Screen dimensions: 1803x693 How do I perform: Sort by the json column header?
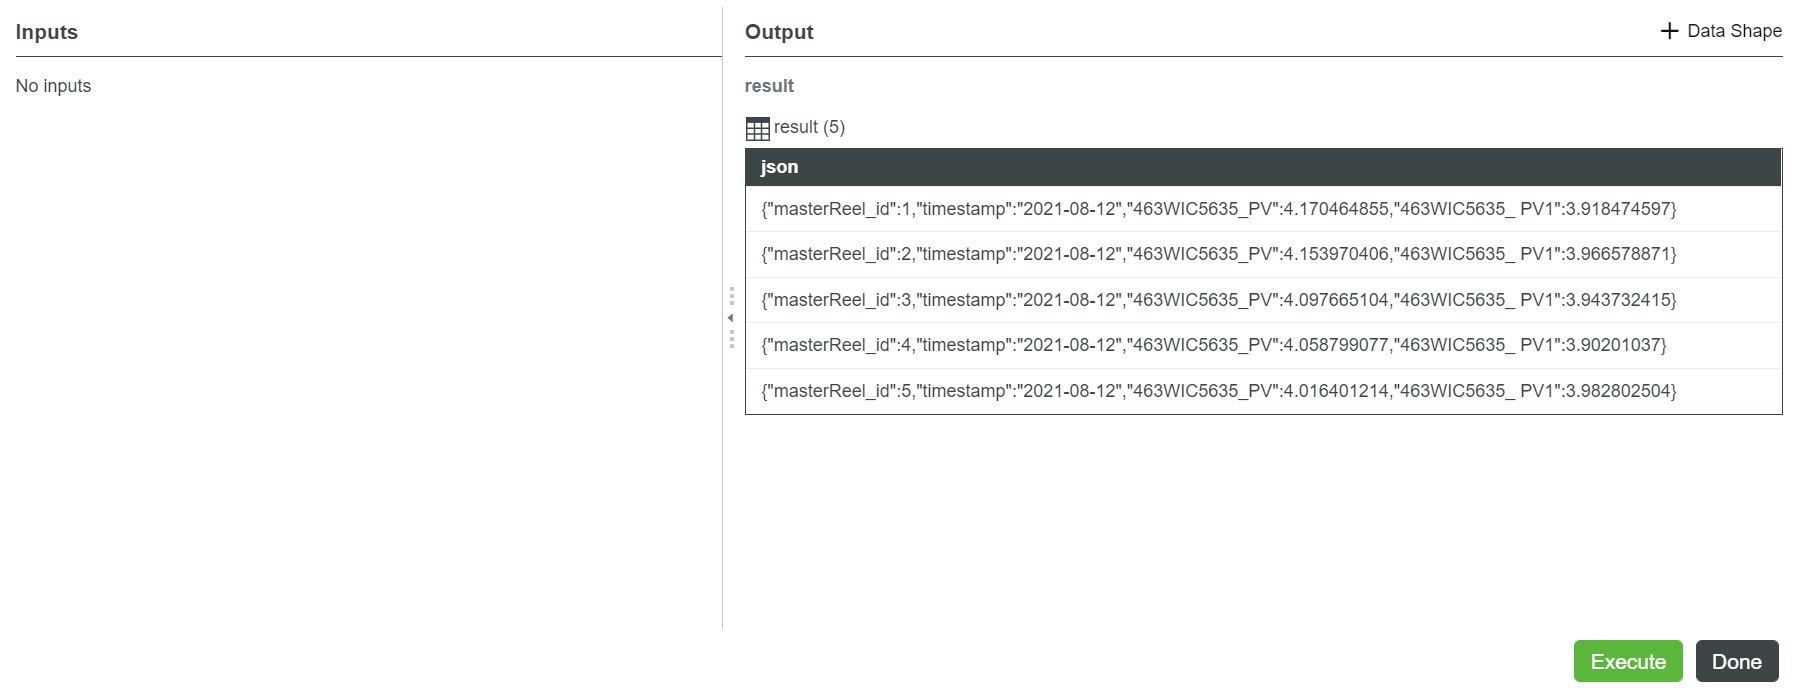[779, 167]
